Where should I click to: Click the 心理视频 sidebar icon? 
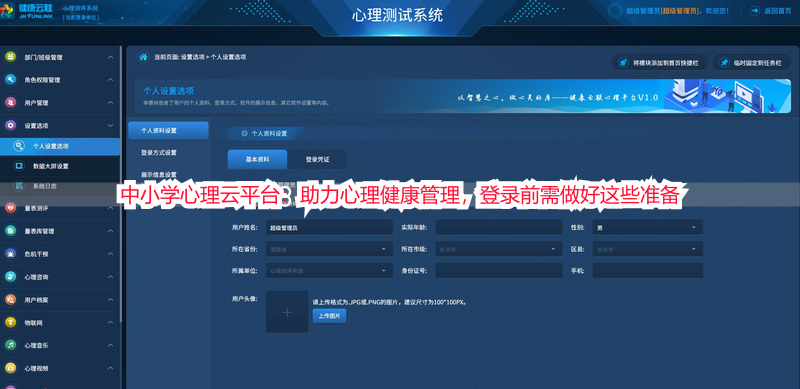click(x=10, y=368)
